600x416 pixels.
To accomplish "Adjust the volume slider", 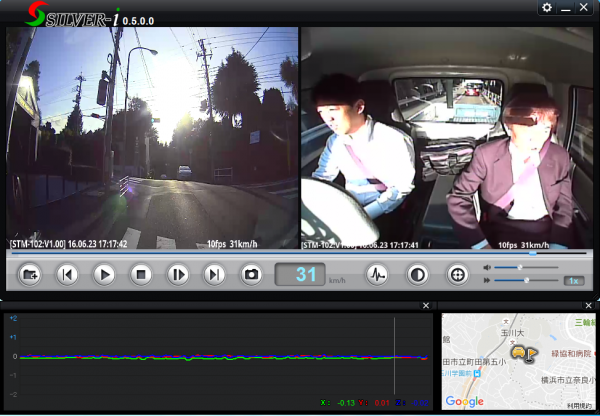I will click(x=520, y=267).
